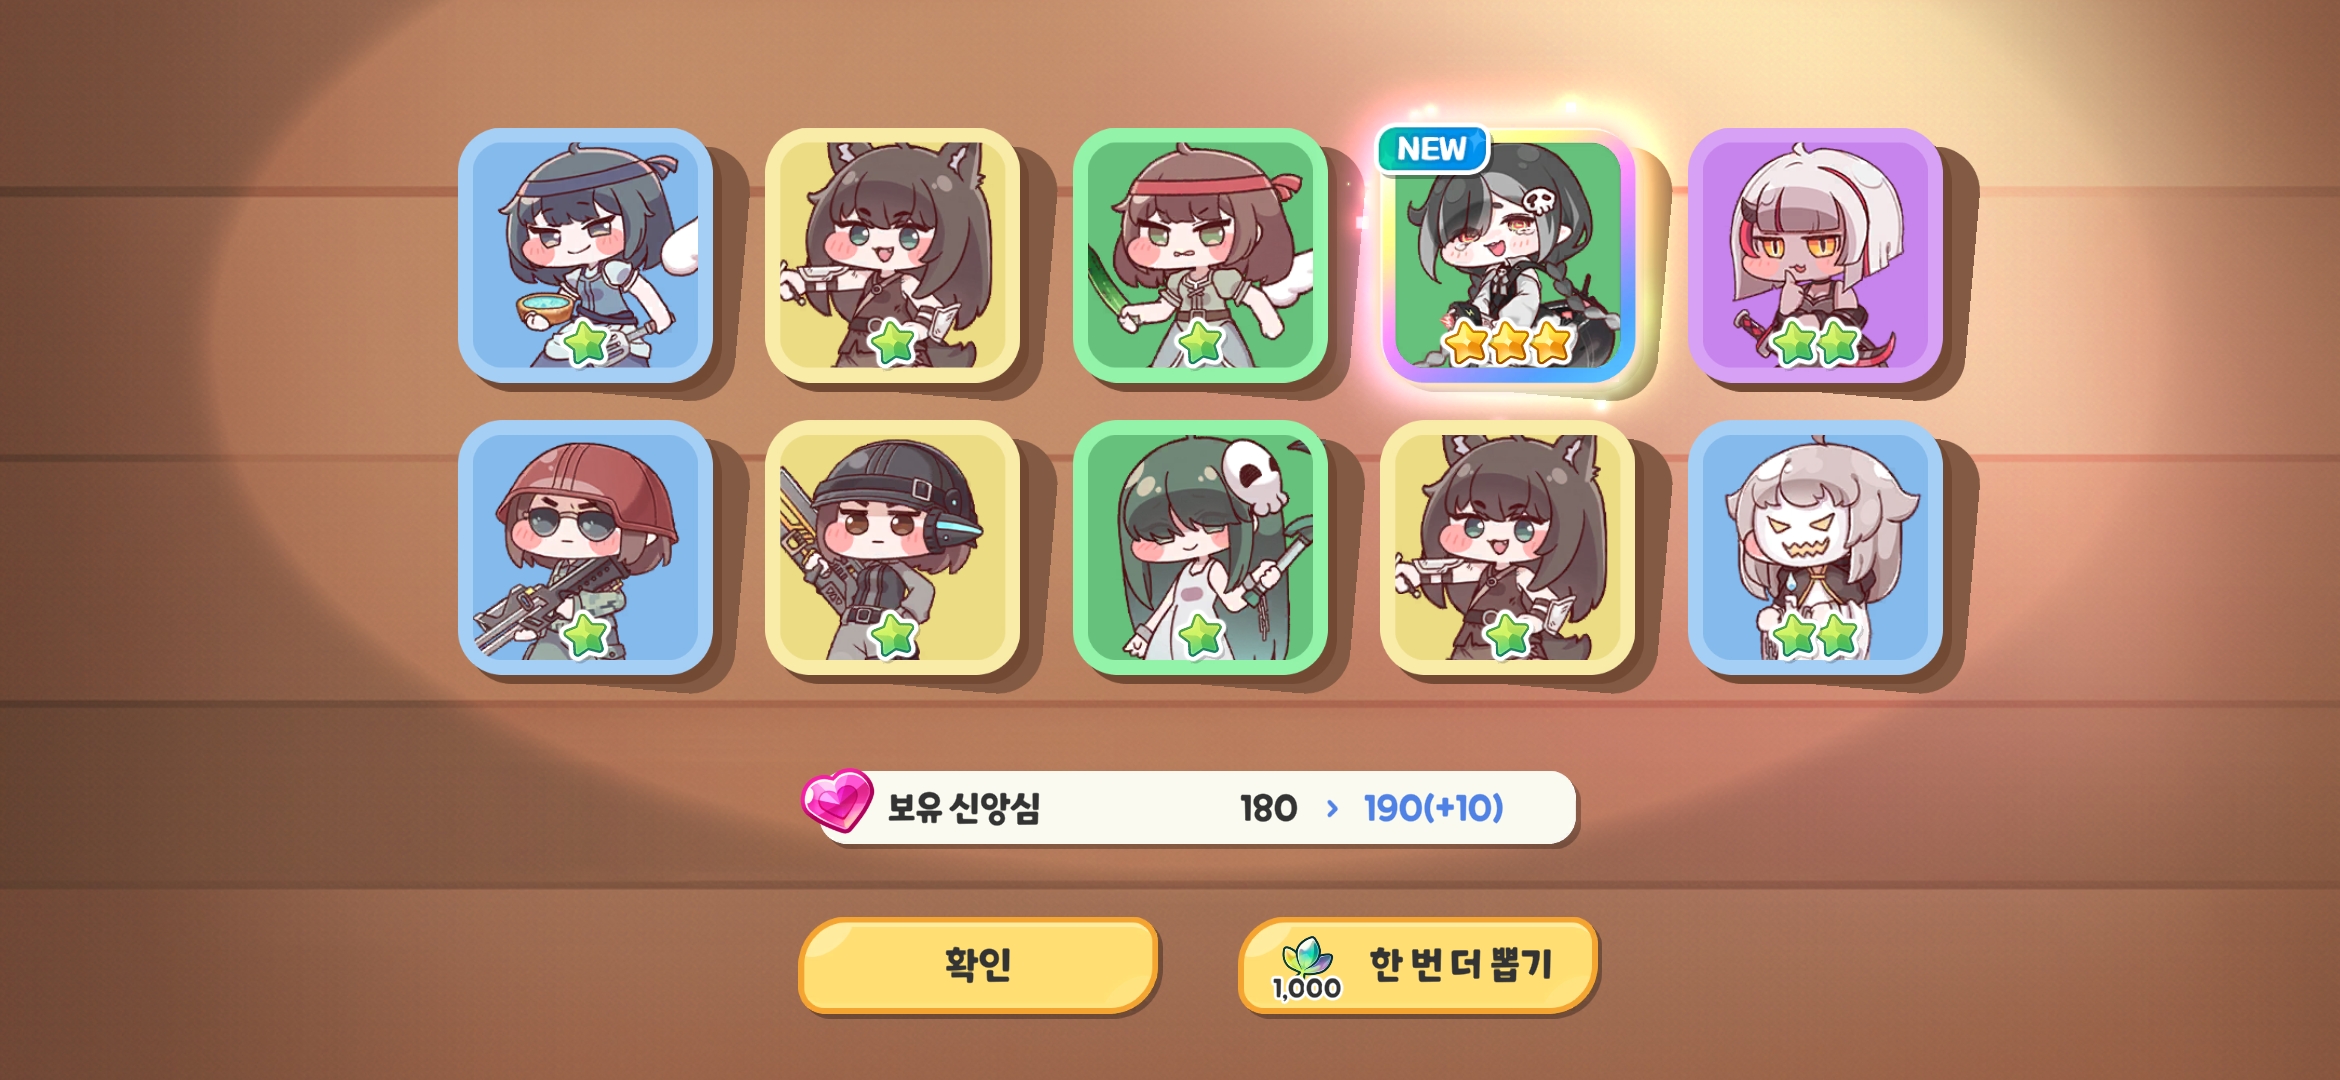Open the wolf-eared girl card in top row

[892, 255]
